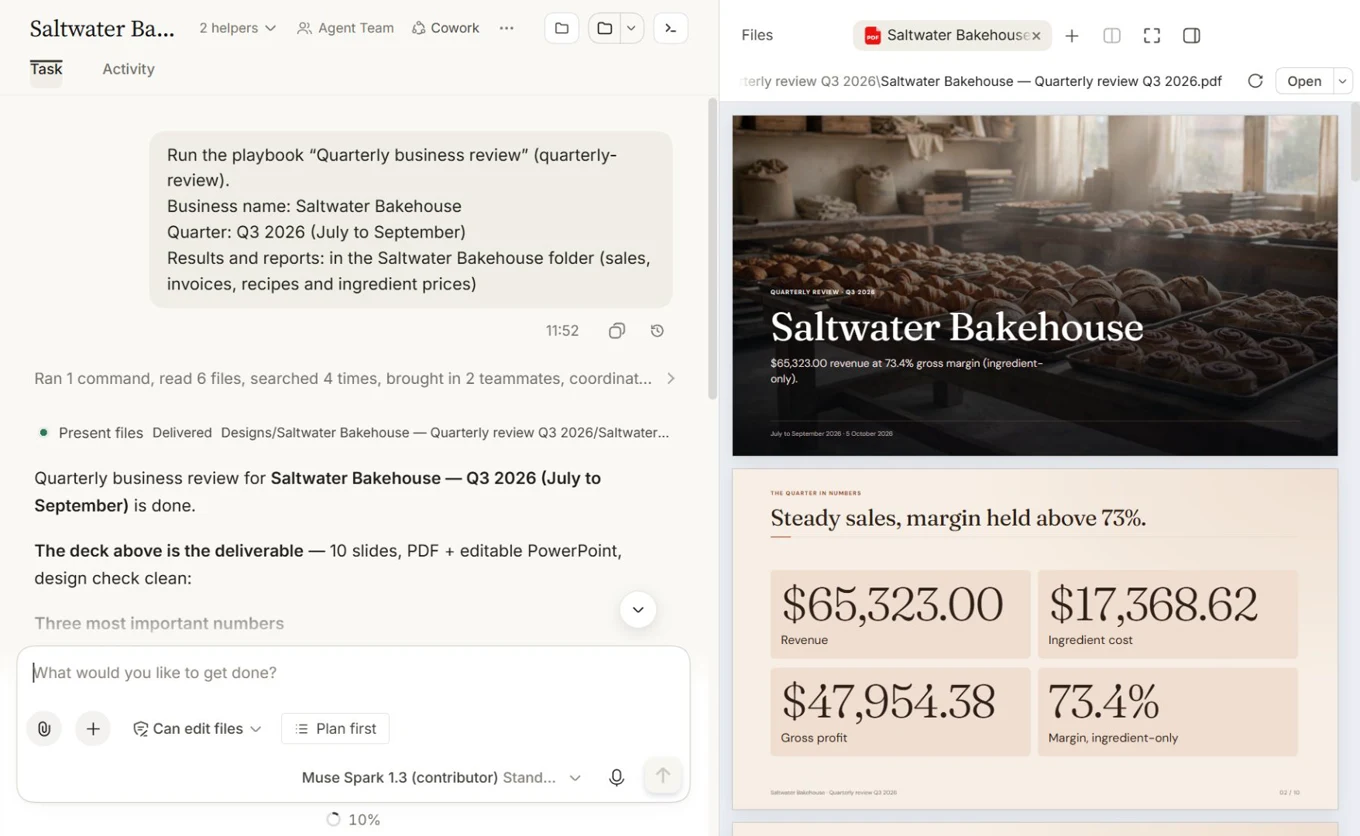Click the fullscreen expand icon
This screenshot has height=836, width=1360.
1152,36
